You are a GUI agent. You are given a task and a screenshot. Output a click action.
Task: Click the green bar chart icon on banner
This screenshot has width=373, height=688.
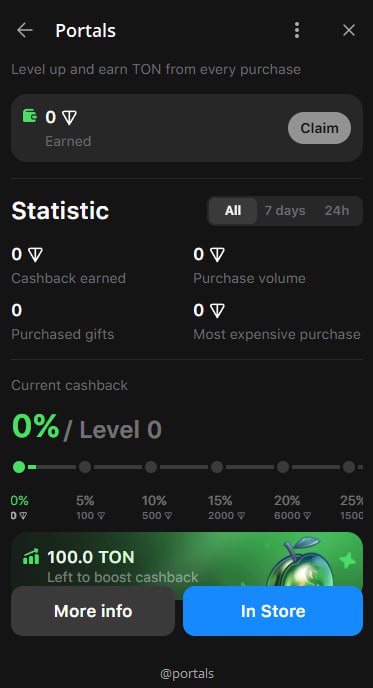click(31, 557)
